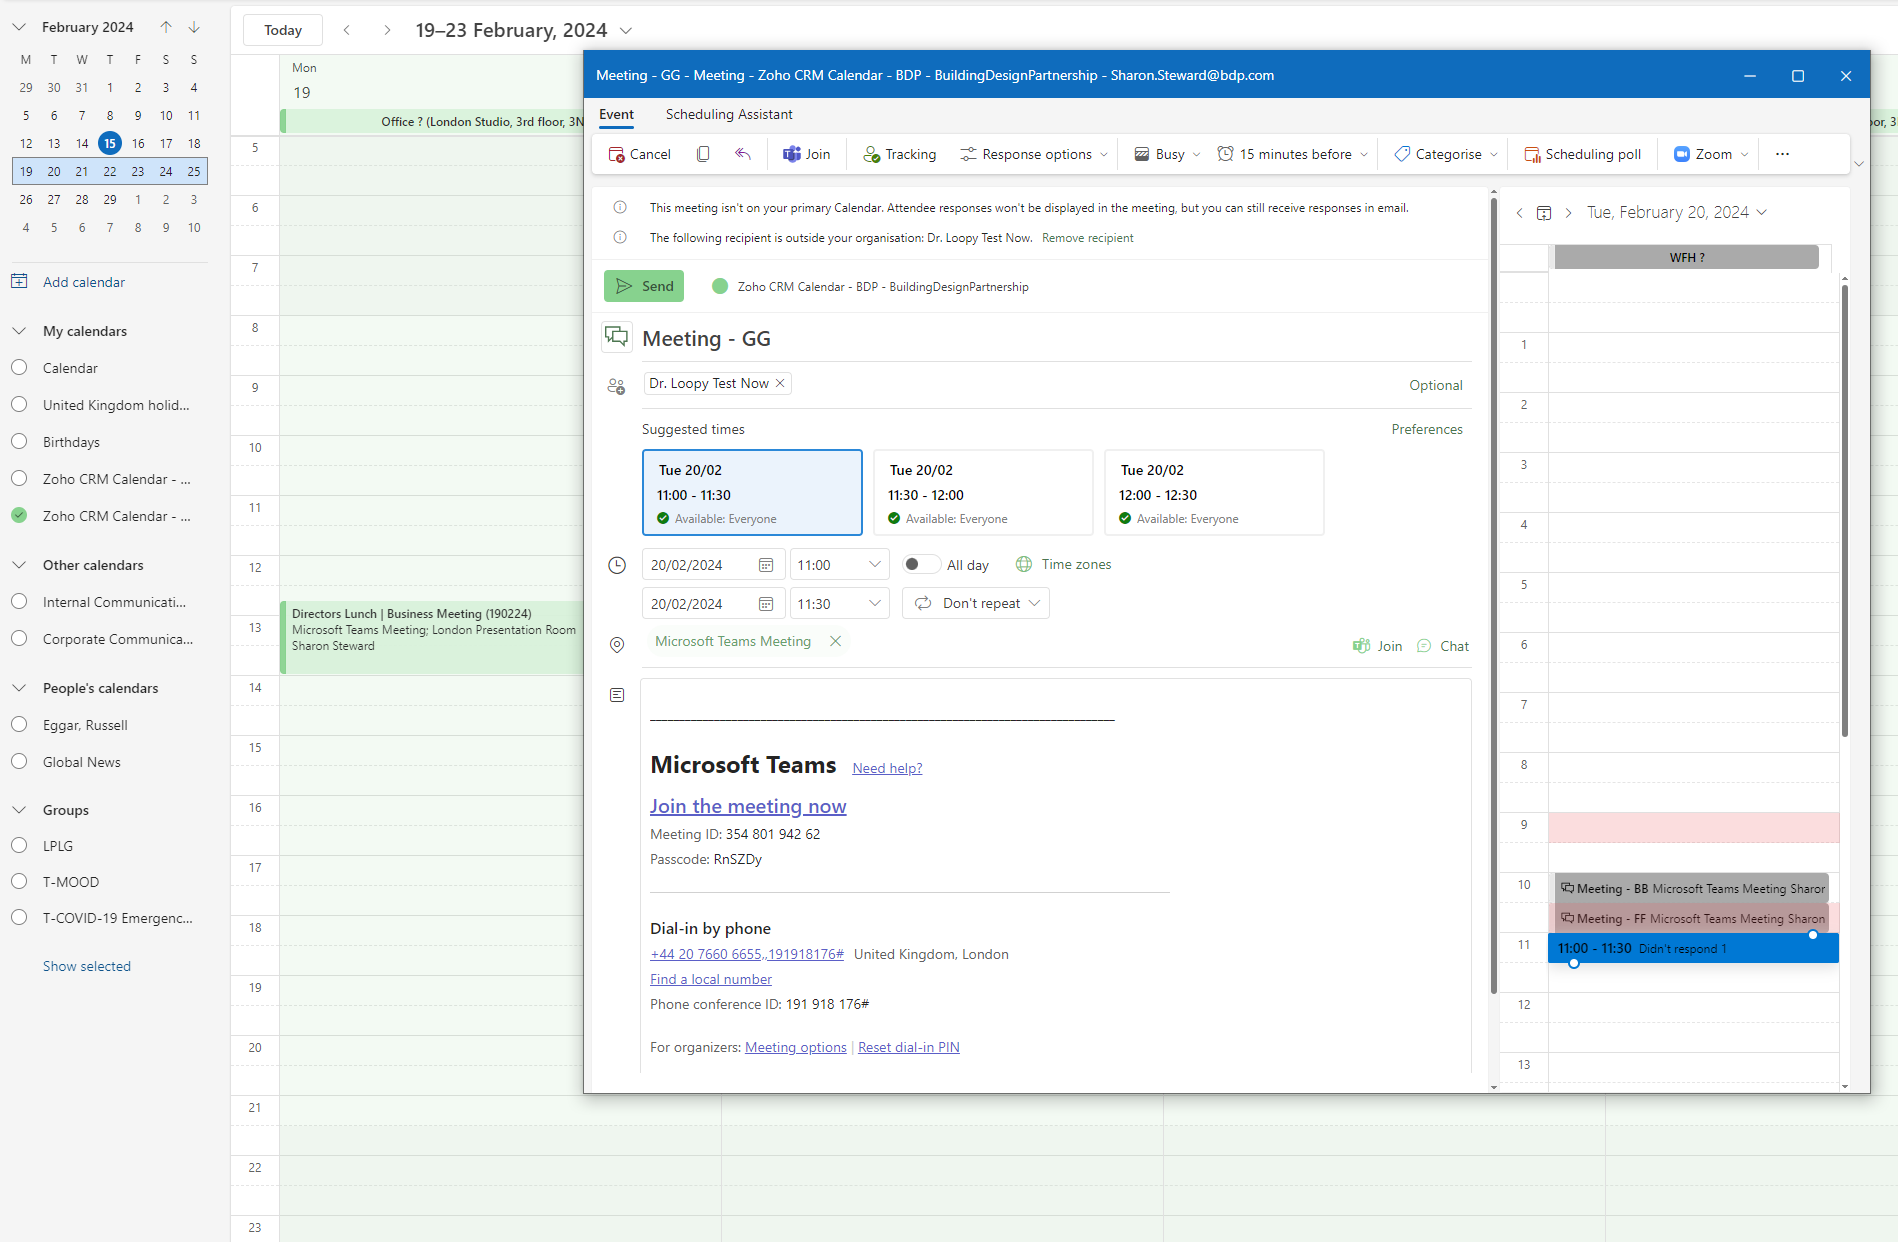This screenshot has width=1898, height=1242.
Task: Click the Add calendar icon
Action: click(19, 282)
